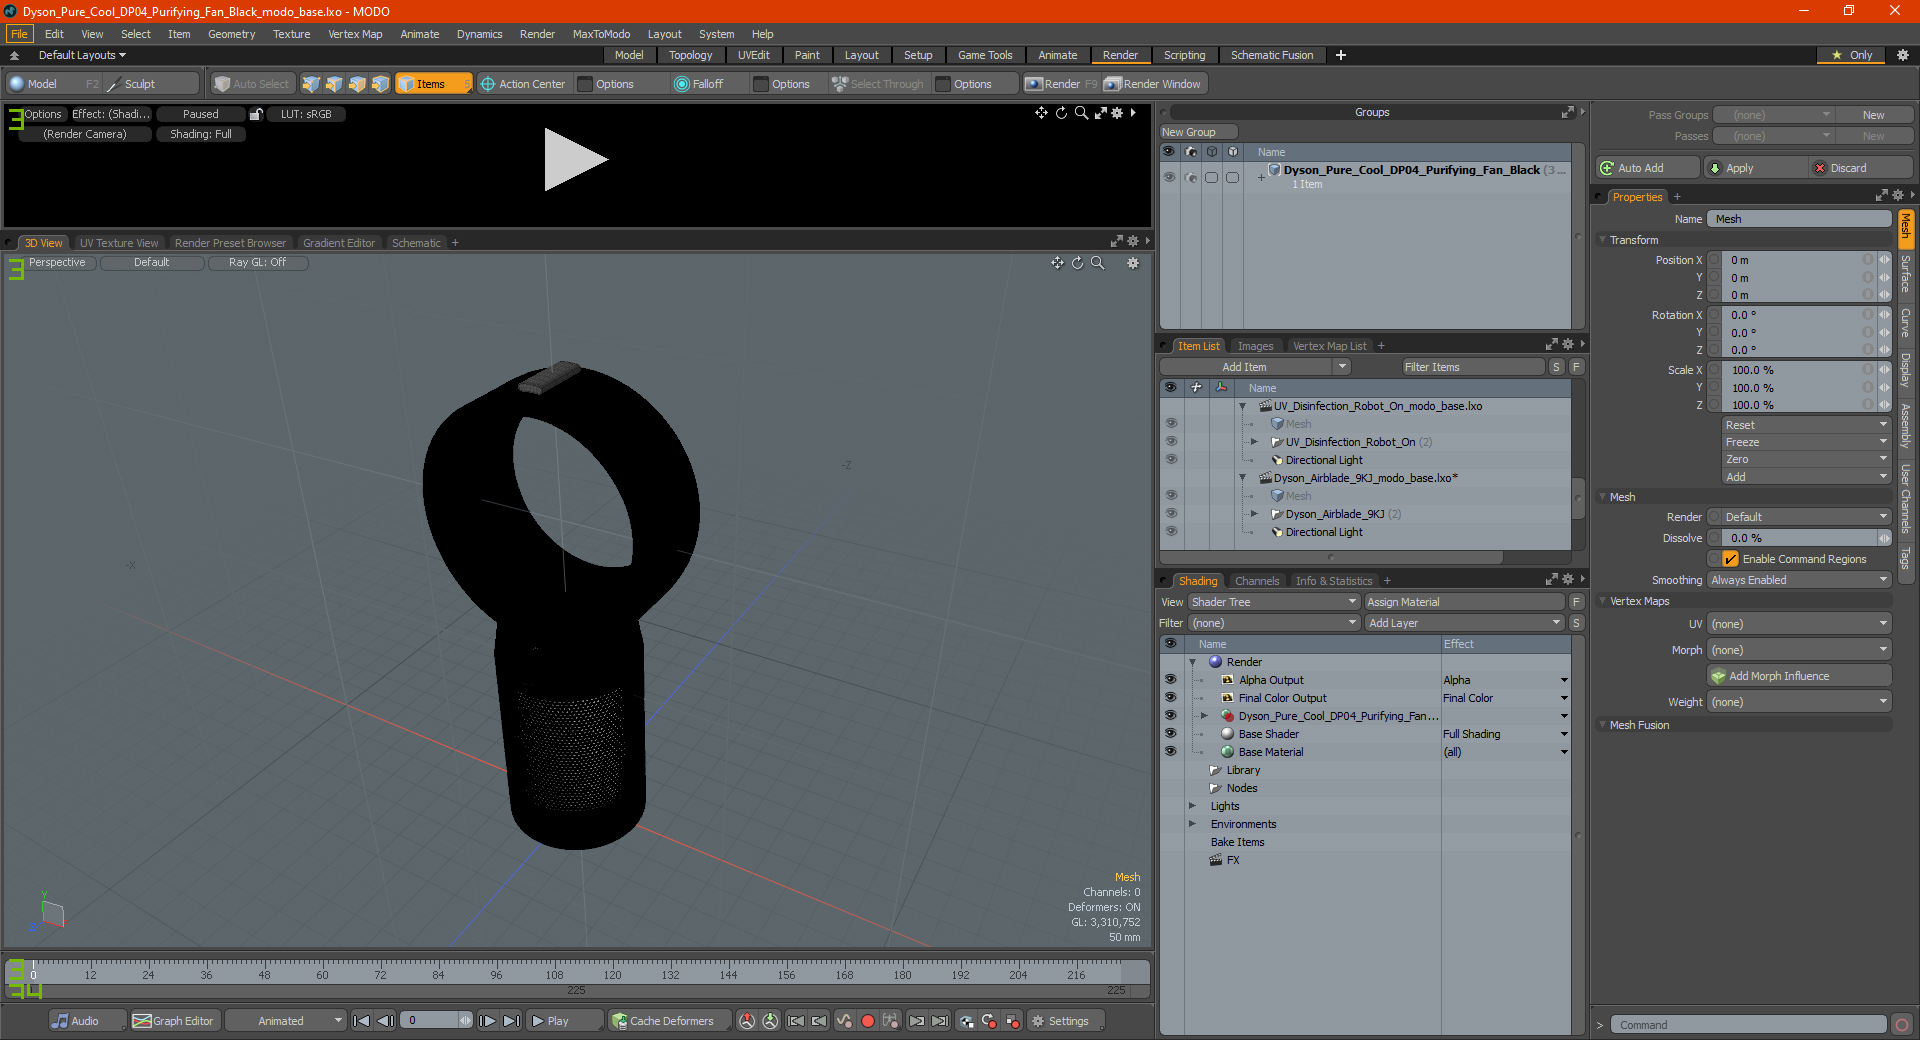Go to first frame
The width and height of the screenshot is (1920, 1040).
tap(362, 1021)
